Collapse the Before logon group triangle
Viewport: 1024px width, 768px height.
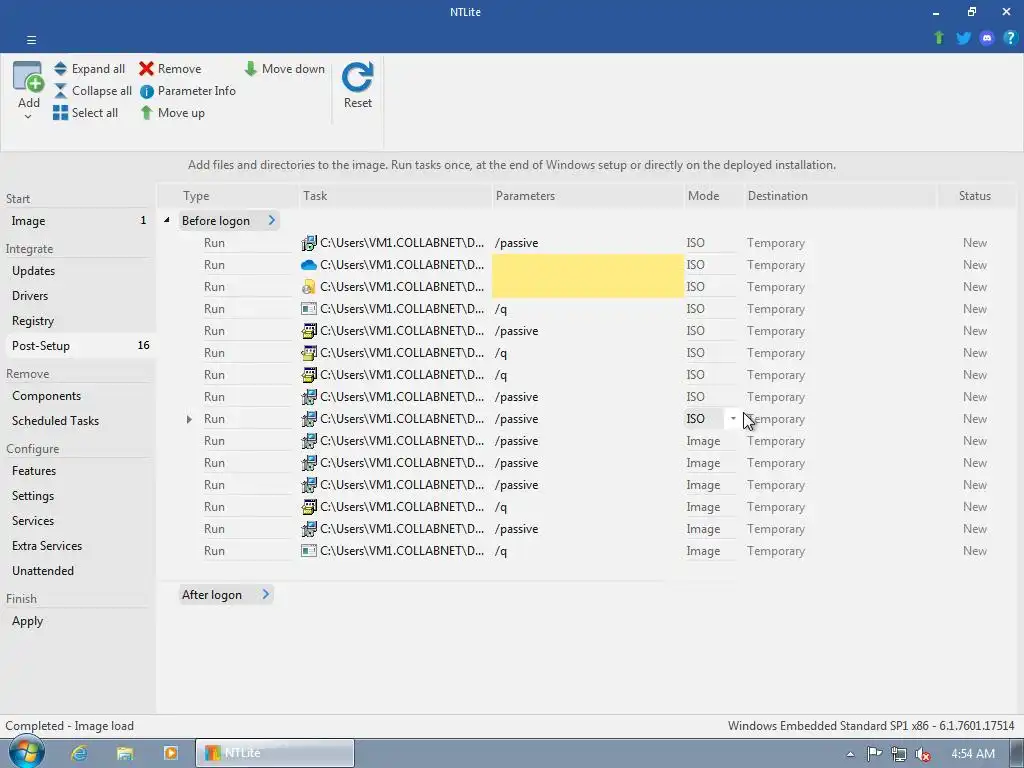(x=167, y=221)
